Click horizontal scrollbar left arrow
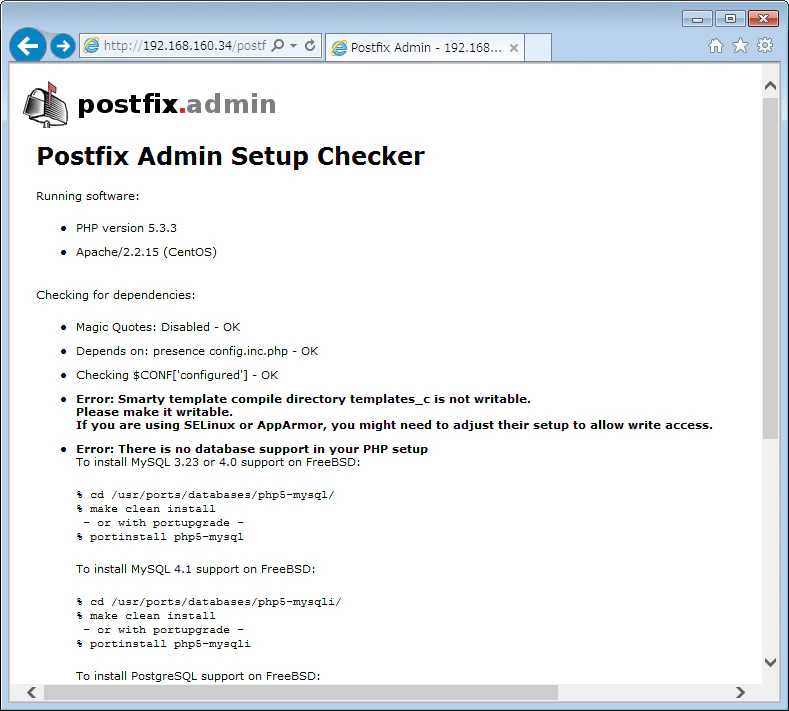 [x=32, y=692]
